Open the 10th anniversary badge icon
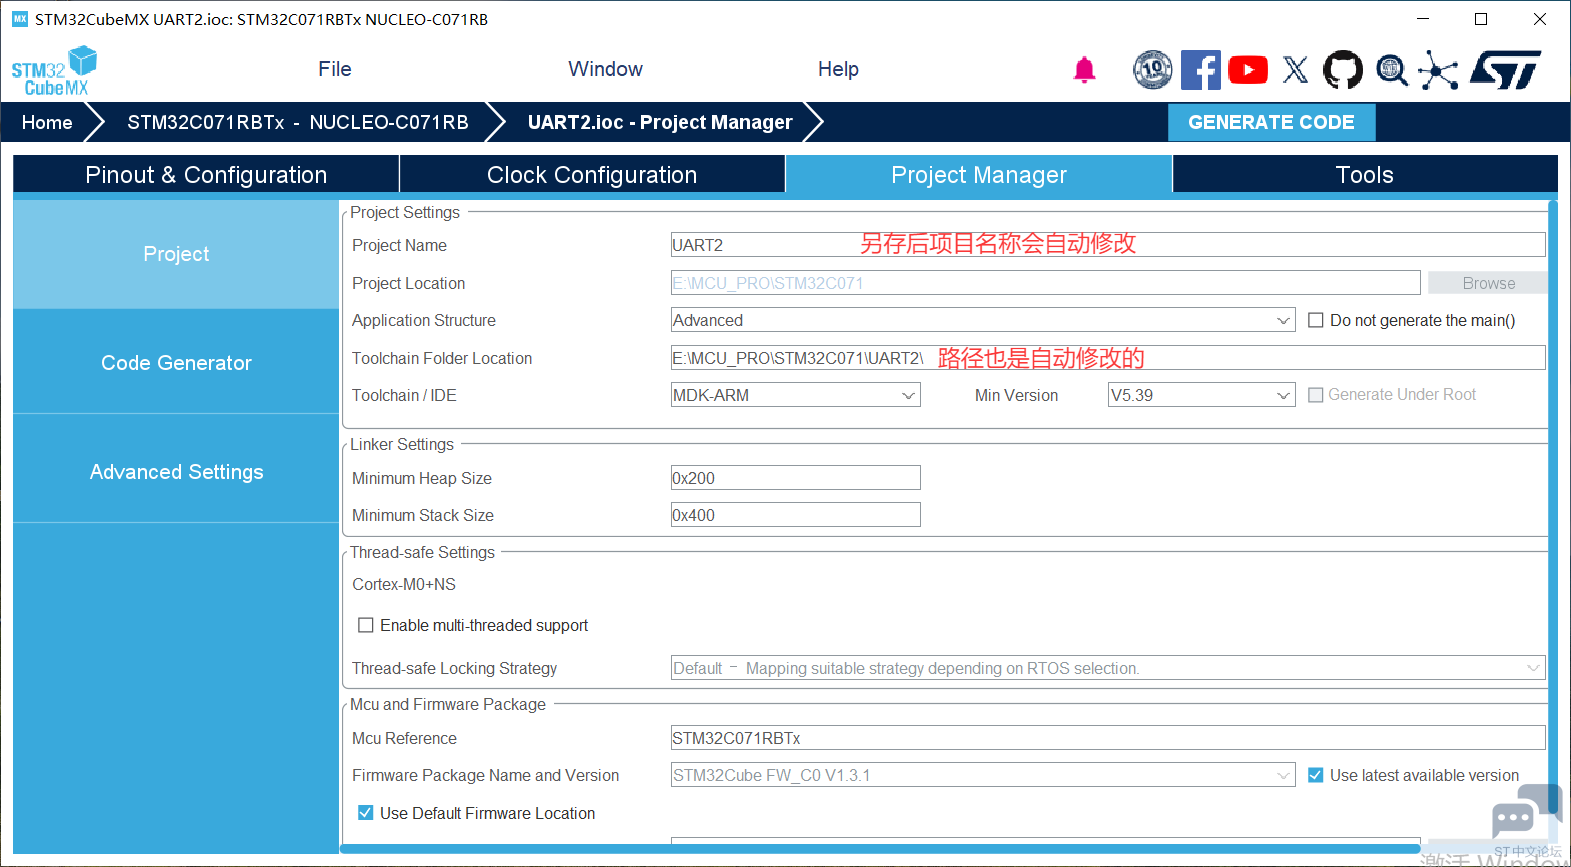This screenshot has height=867, width=1571. click(x=1153, y=70)
